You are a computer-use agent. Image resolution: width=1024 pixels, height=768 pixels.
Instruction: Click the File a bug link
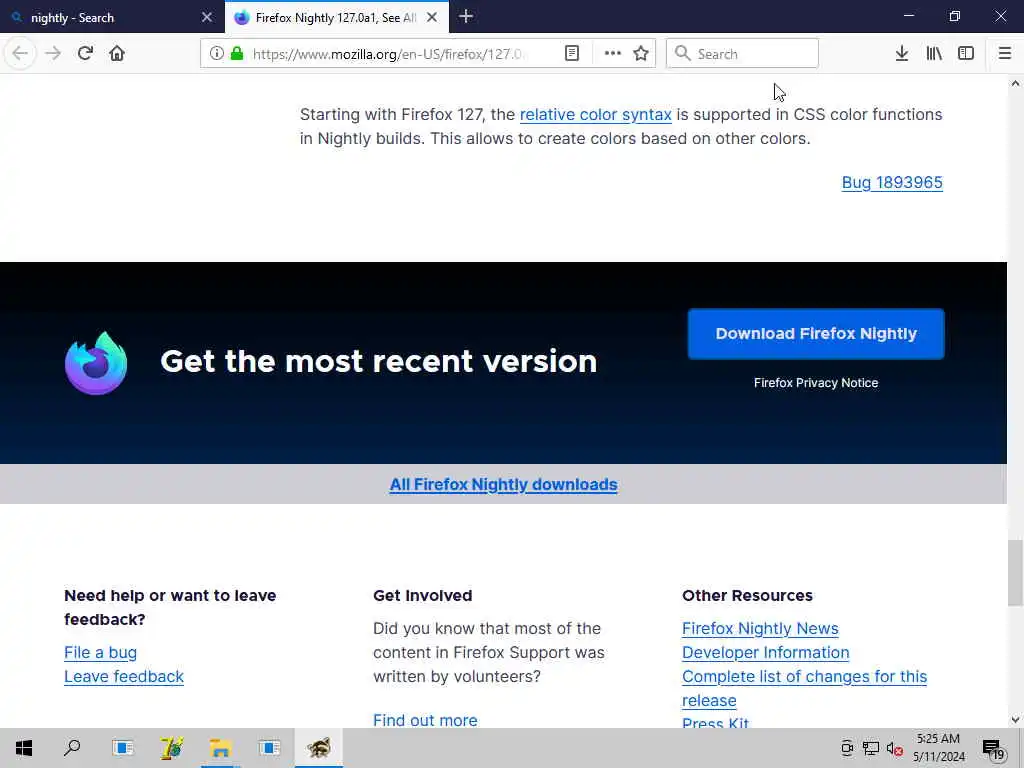click(x=101, y=652)
